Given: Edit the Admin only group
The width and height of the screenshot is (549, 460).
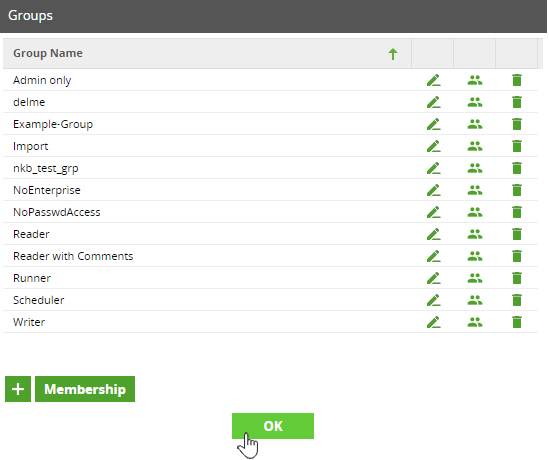Looking at the screenshot, I should 433,80.
